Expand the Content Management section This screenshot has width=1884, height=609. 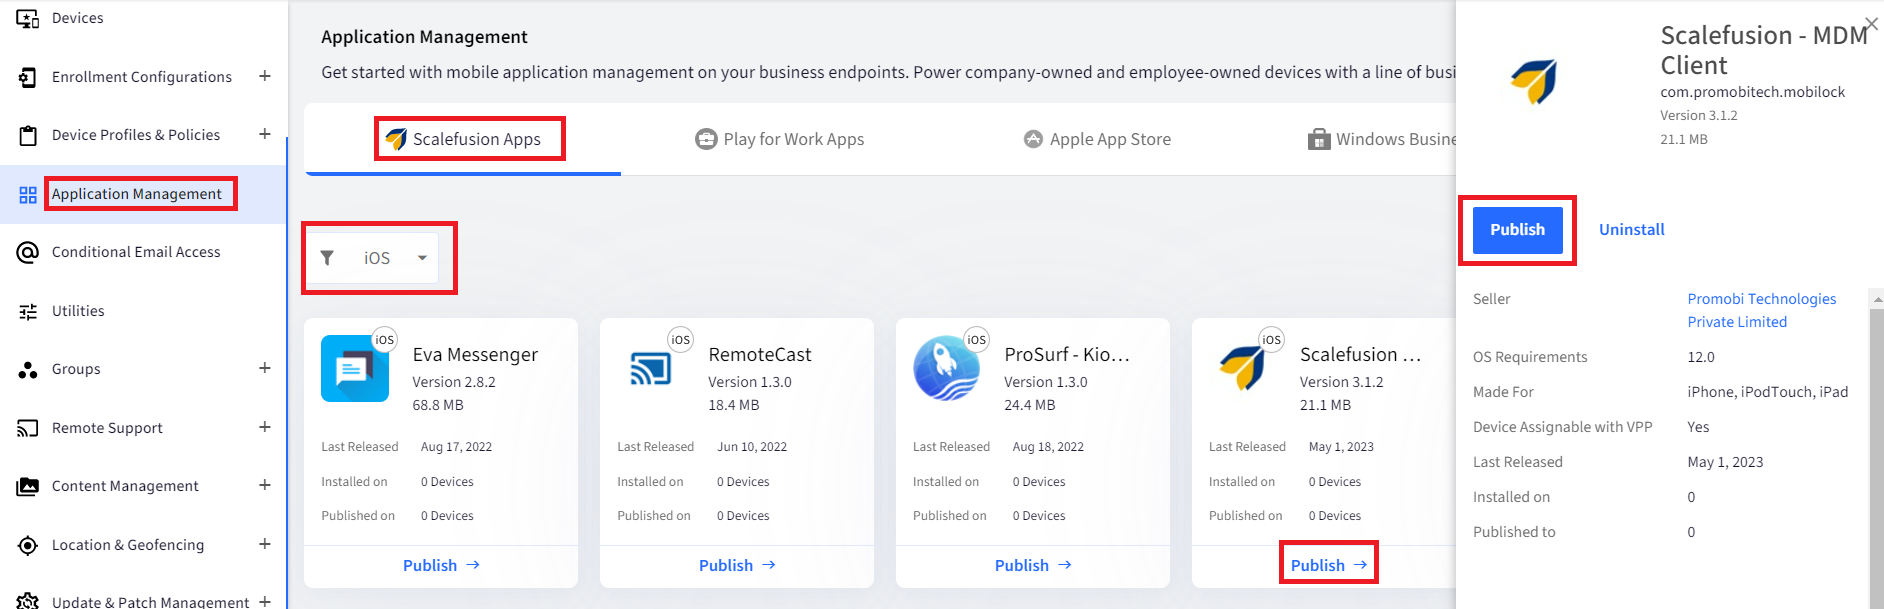265,485
